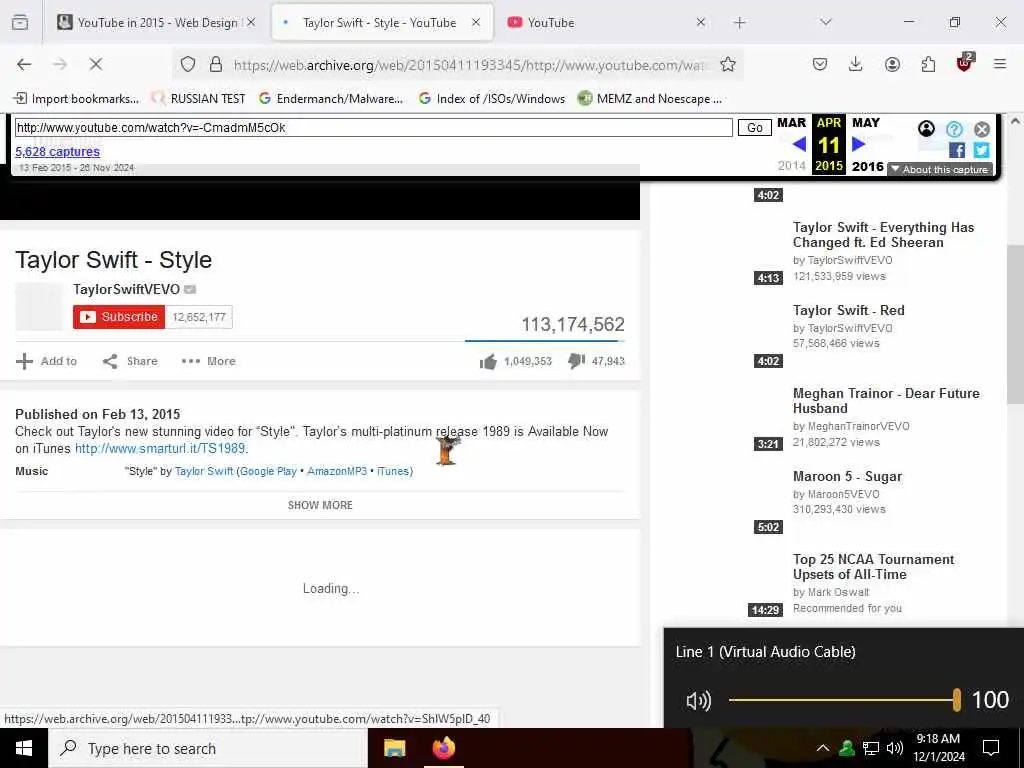
Task: Open the Firefox downloads panel
Action: coord(856,64)
